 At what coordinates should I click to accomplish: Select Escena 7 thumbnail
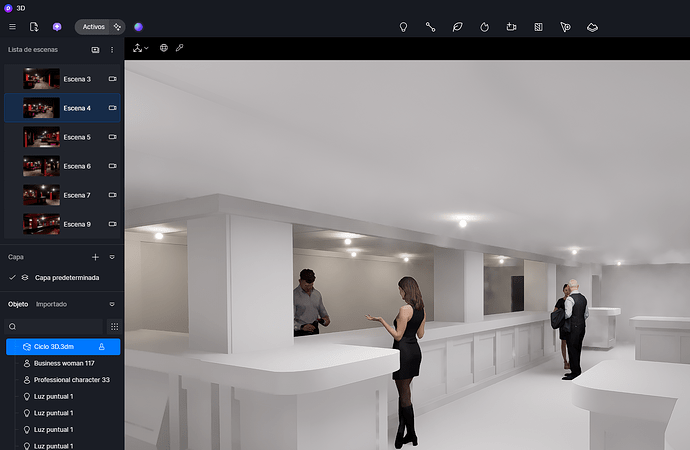point(41,195)
